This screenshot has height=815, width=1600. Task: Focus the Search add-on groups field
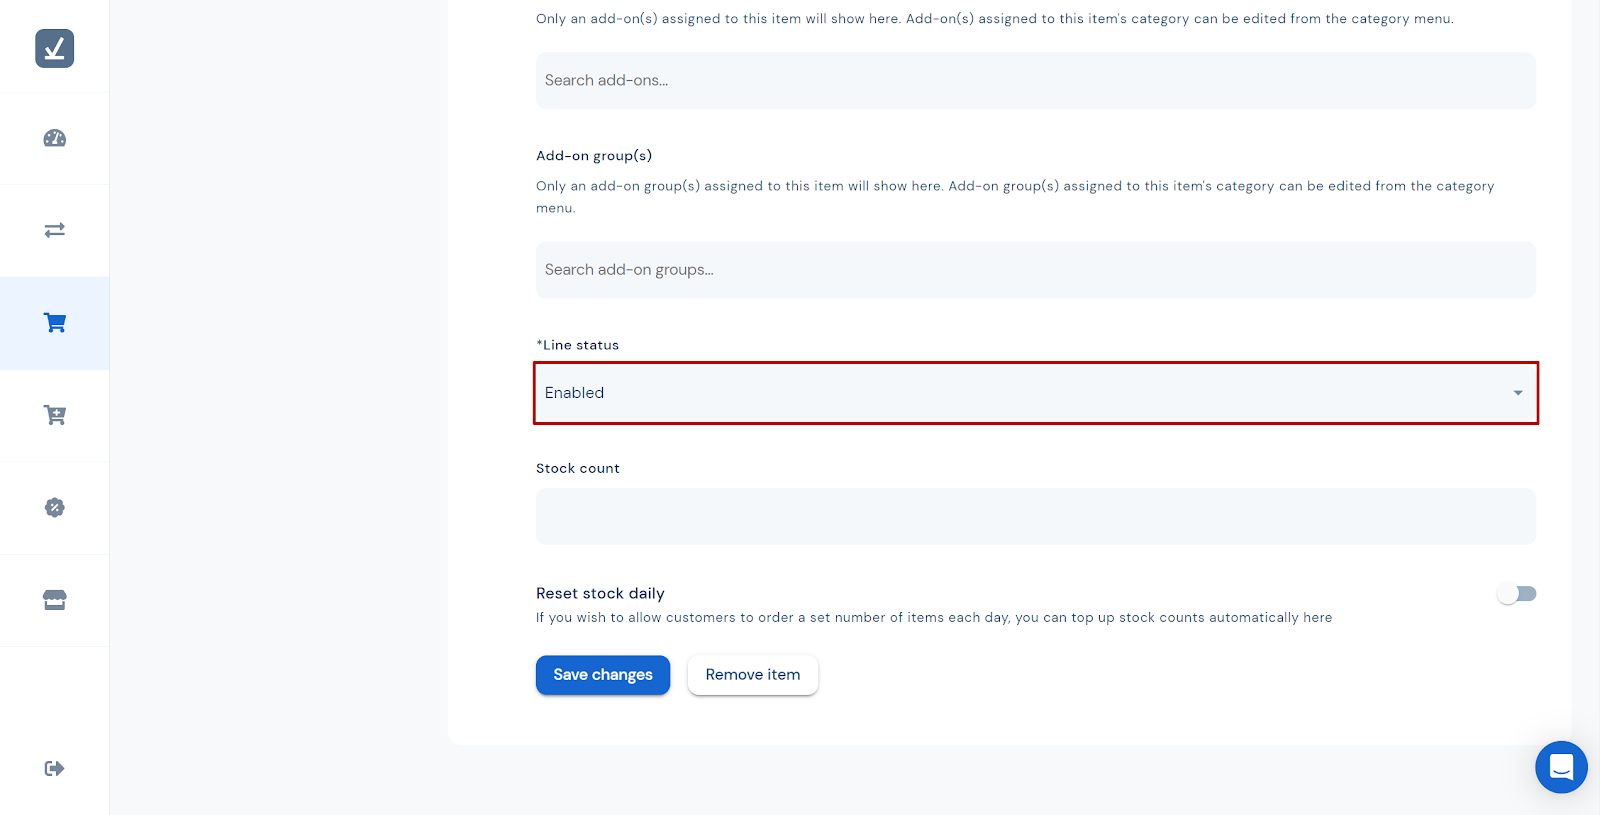click(x=1035, y=270)
